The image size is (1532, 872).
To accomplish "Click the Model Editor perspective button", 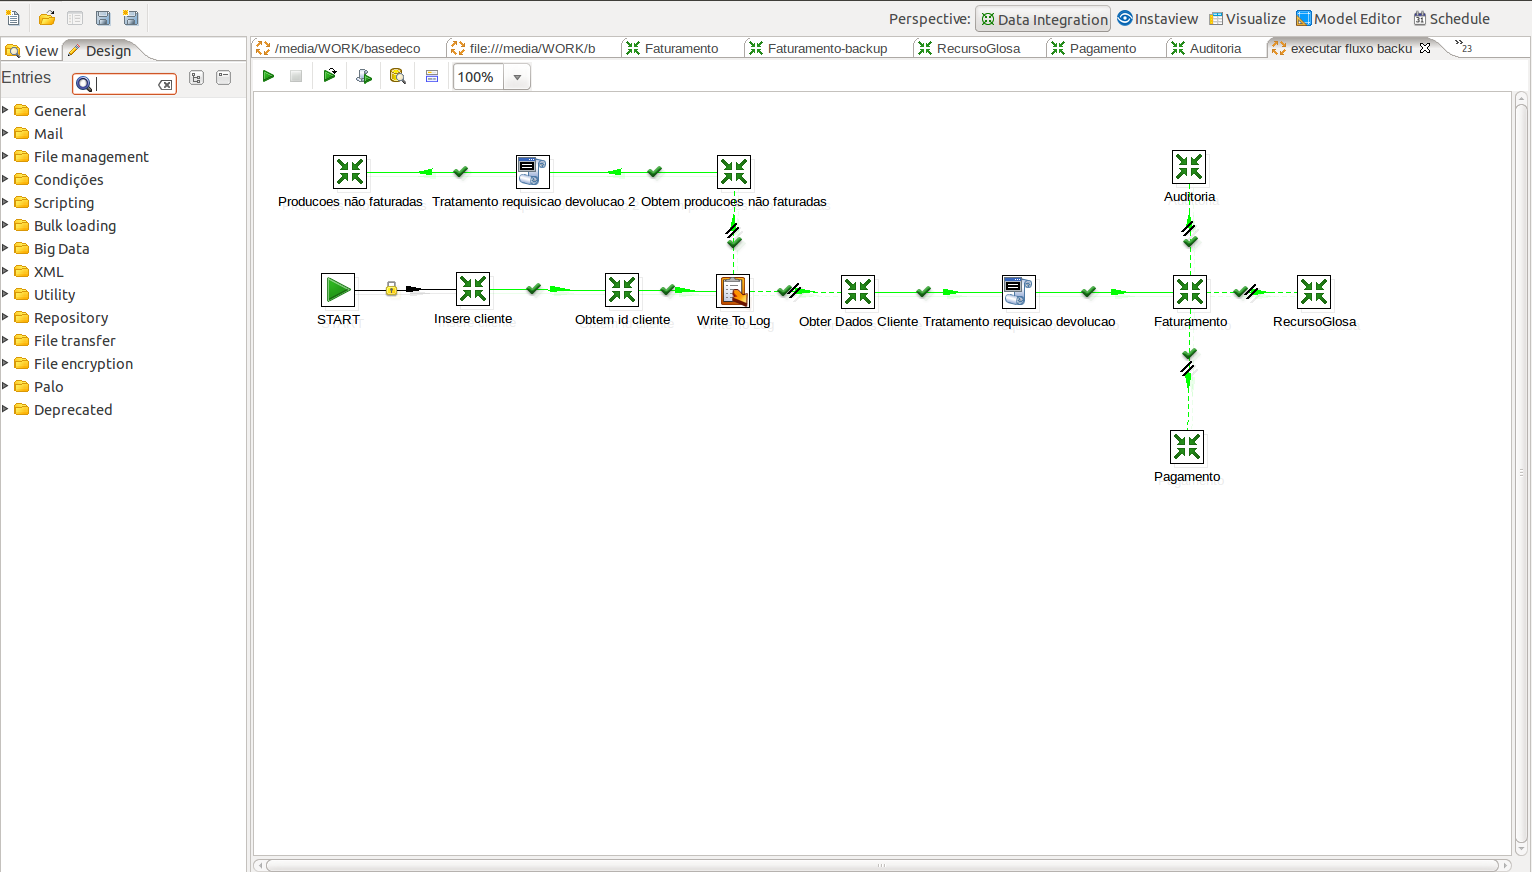I will tap(1348, 19).
